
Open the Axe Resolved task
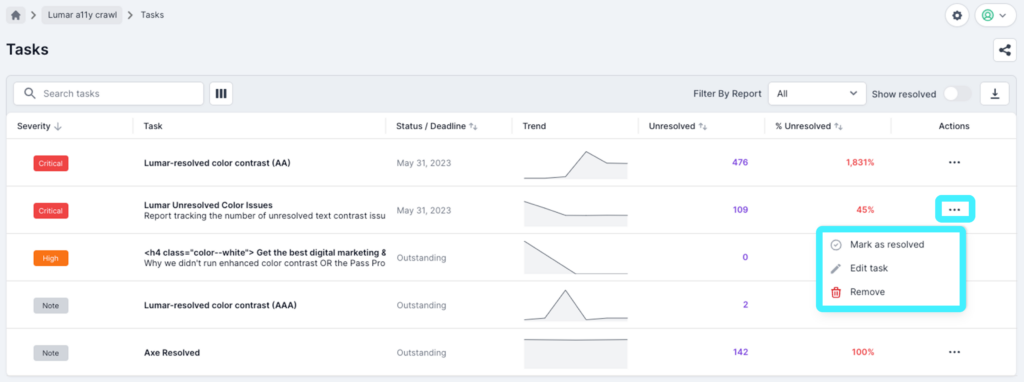172,353
